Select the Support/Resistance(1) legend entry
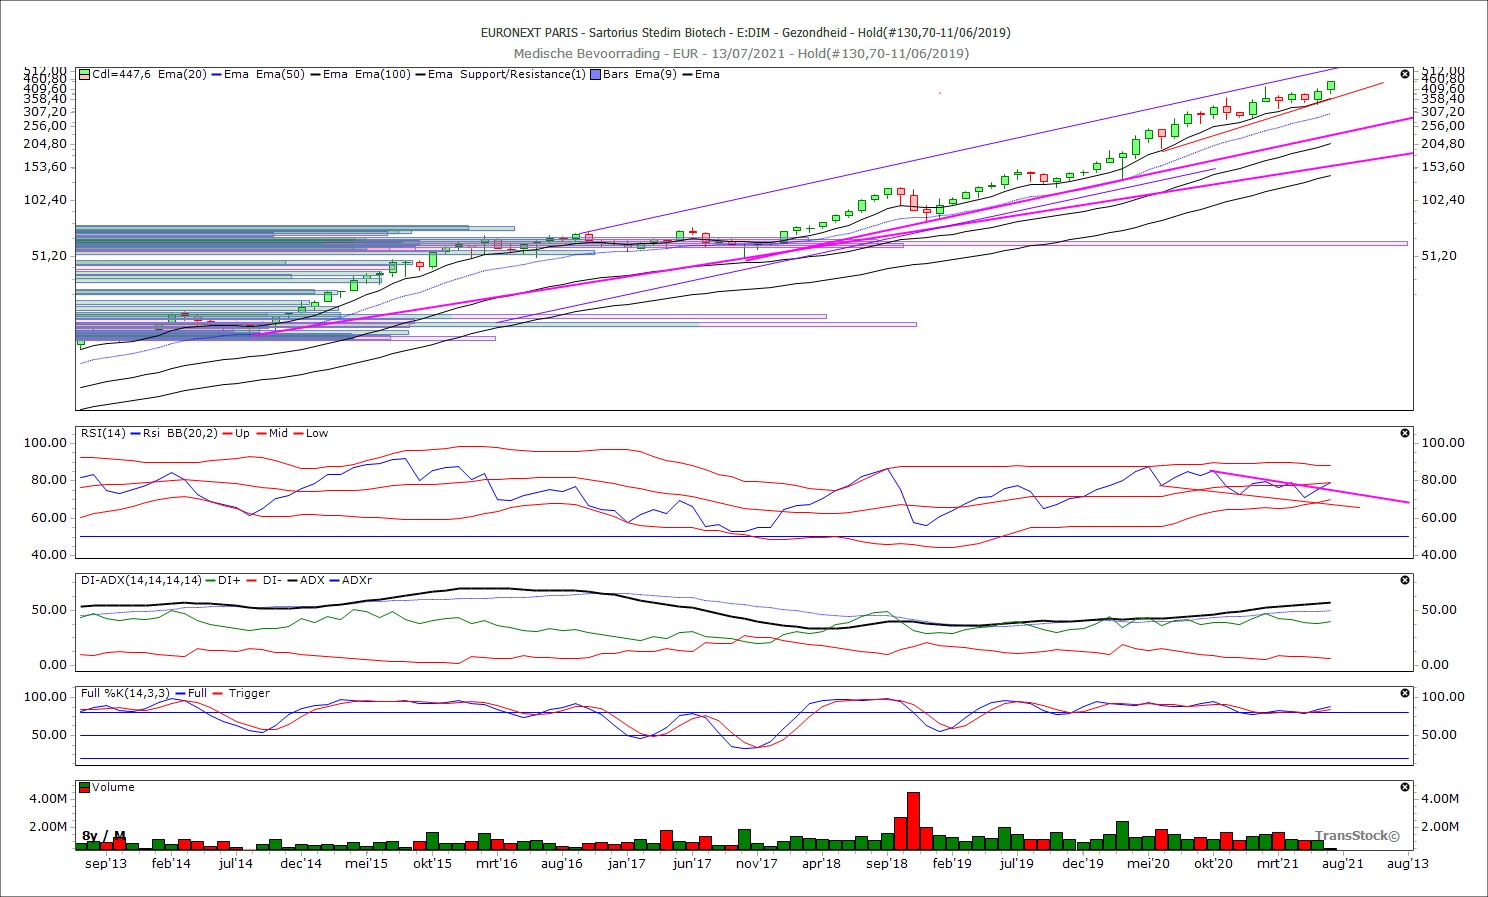The width and height of the screenshot is (1488, 897). [x=523, y=74]
